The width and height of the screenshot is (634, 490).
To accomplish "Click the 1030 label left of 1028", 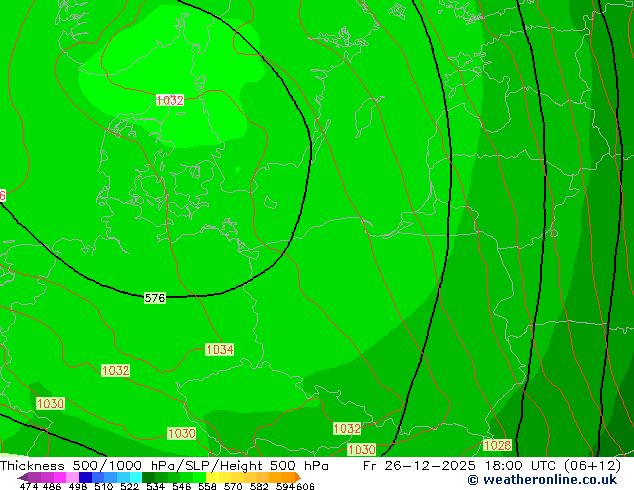I will (361, 449).
